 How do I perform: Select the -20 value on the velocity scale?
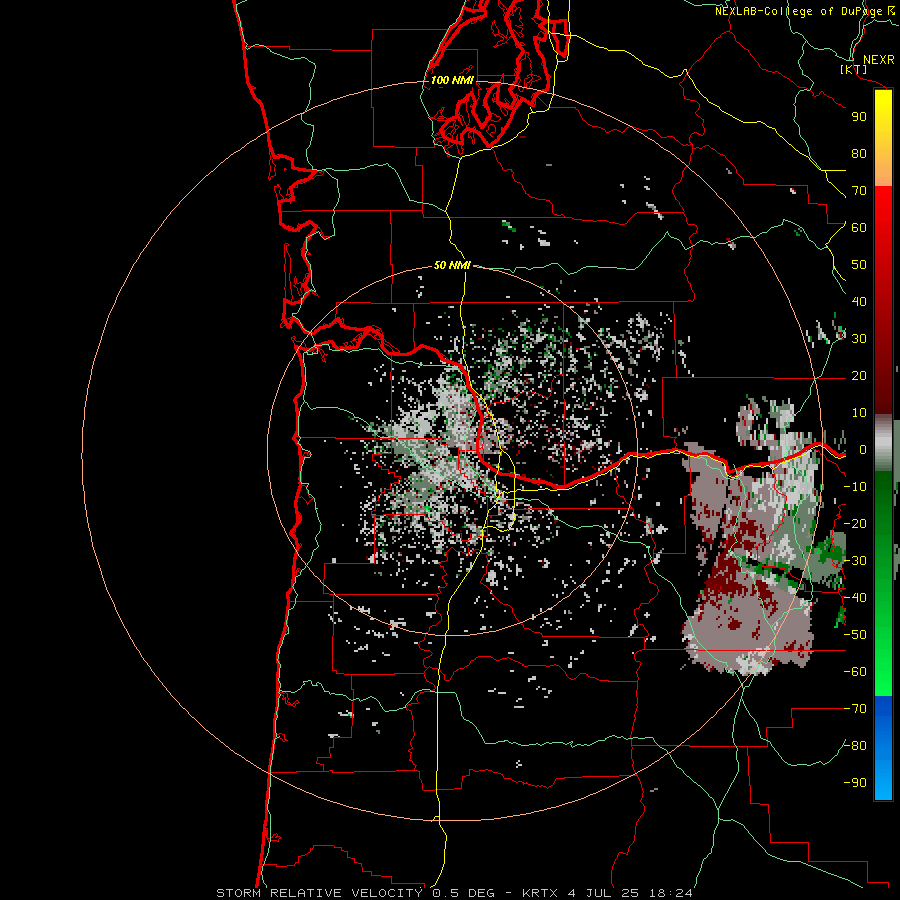[x=855, y=524]
